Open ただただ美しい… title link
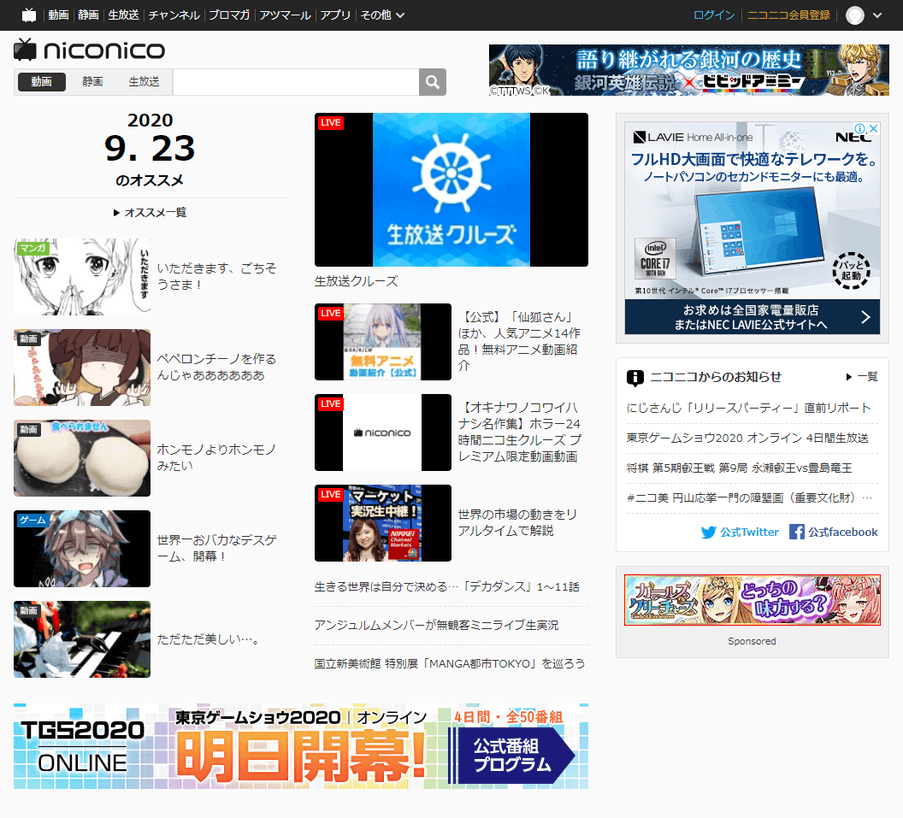This screenshot has width=903, height=818. click(208, 639)
